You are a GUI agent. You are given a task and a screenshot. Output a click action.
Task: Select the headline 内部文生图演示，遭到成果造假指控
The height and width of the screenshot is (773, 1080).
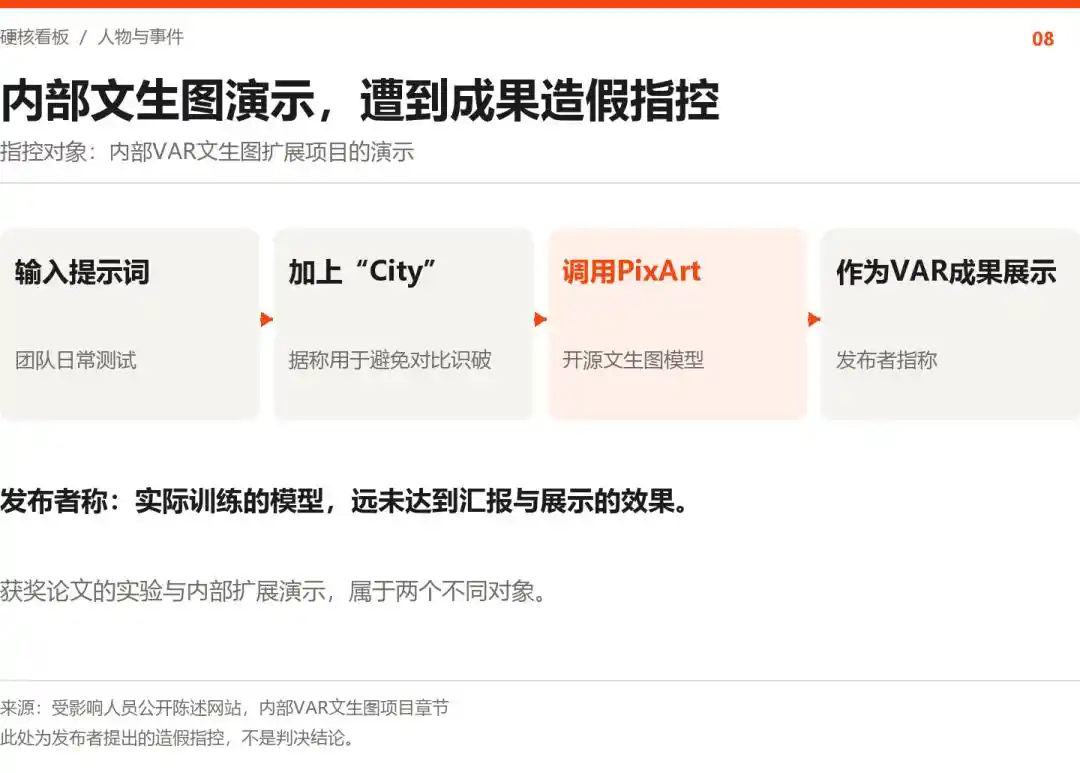tap(360, 101)
